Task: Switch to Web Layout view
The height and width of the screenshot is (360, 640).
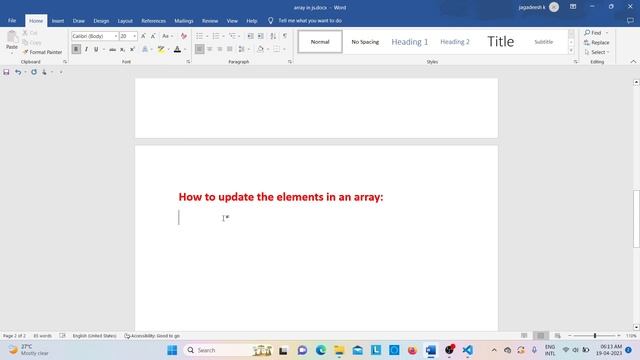Action: point(557,336)
